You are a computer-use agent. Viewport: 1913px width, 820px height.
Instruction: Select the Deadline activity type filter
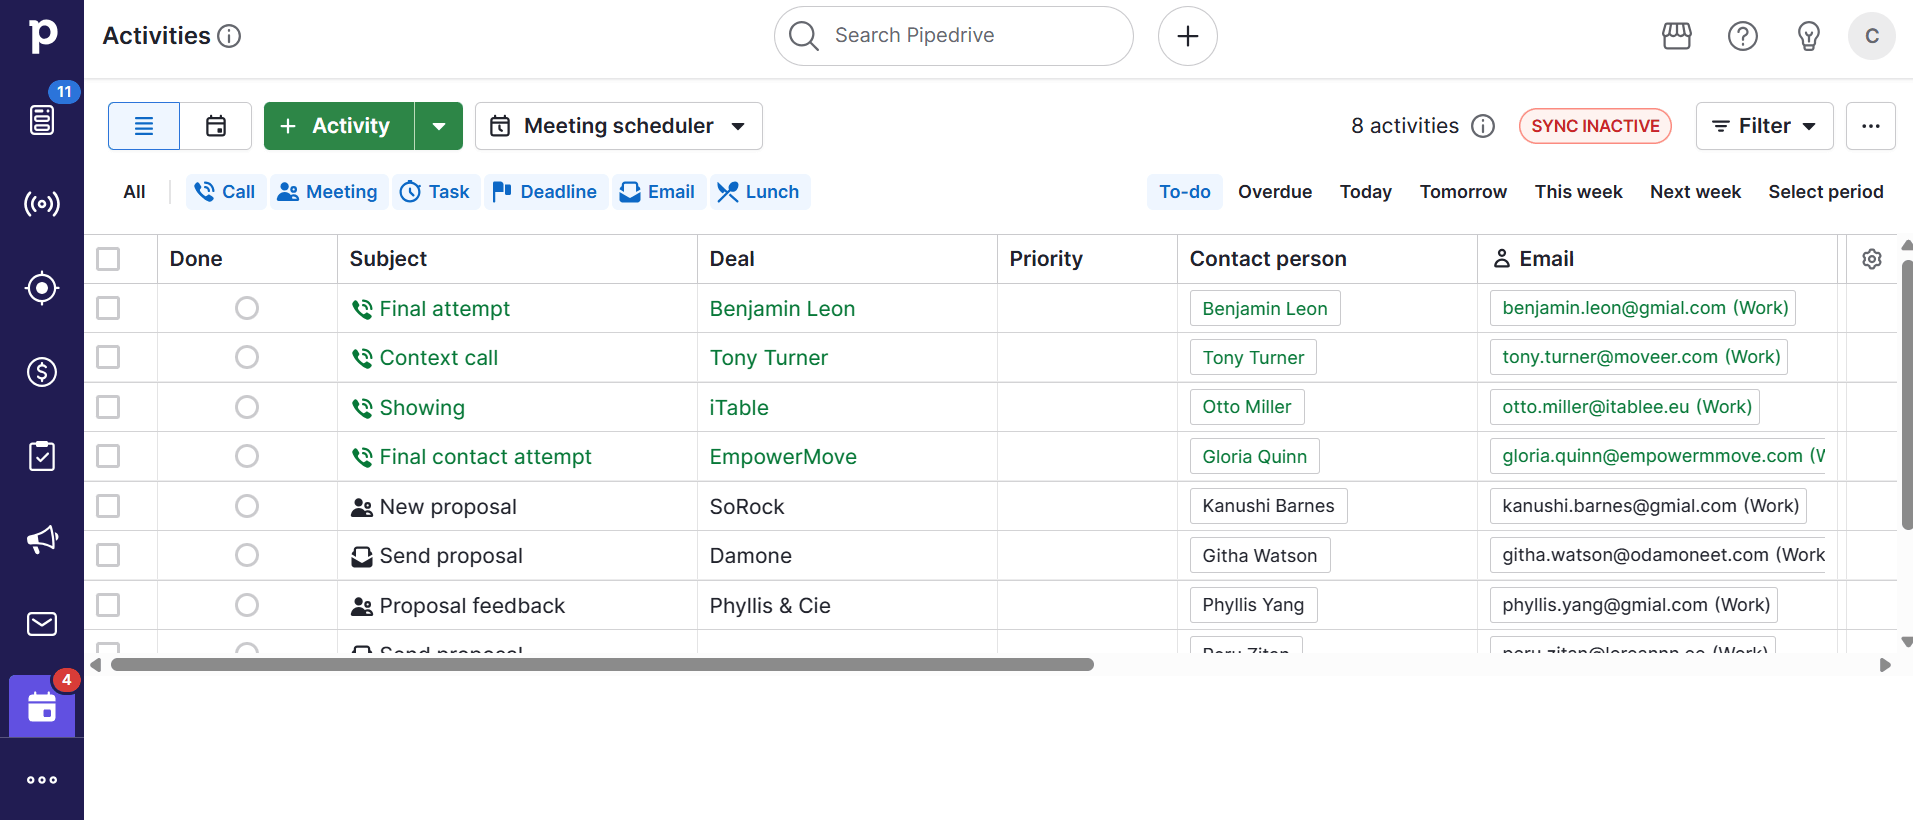click(x=546, y=192)
